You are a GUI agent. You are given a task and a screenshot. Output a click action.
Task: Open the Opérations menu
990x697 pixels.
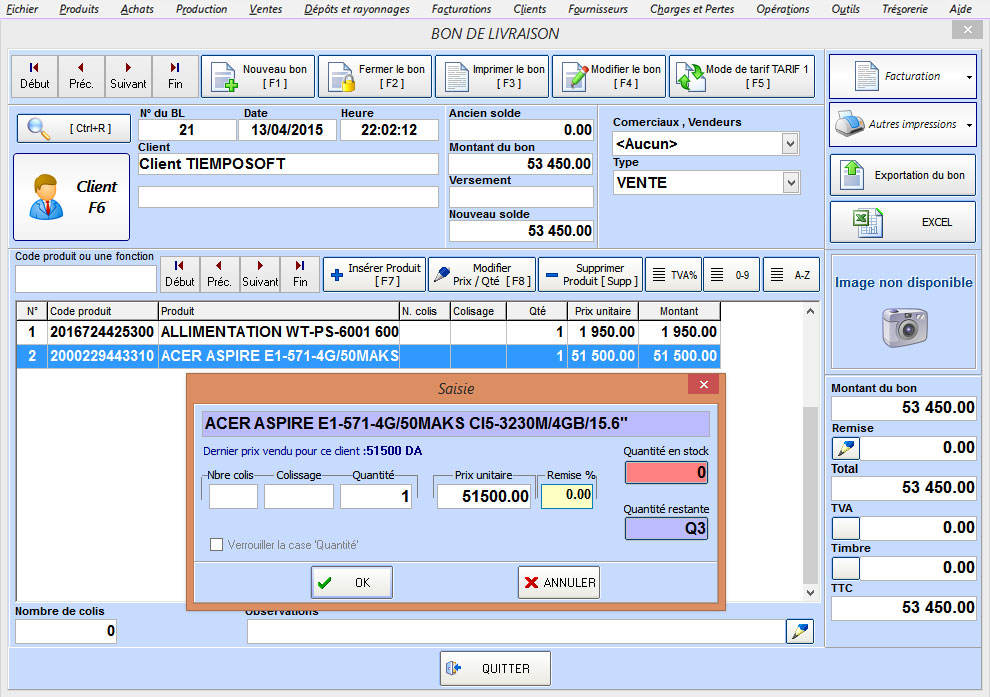coord(783,9)
